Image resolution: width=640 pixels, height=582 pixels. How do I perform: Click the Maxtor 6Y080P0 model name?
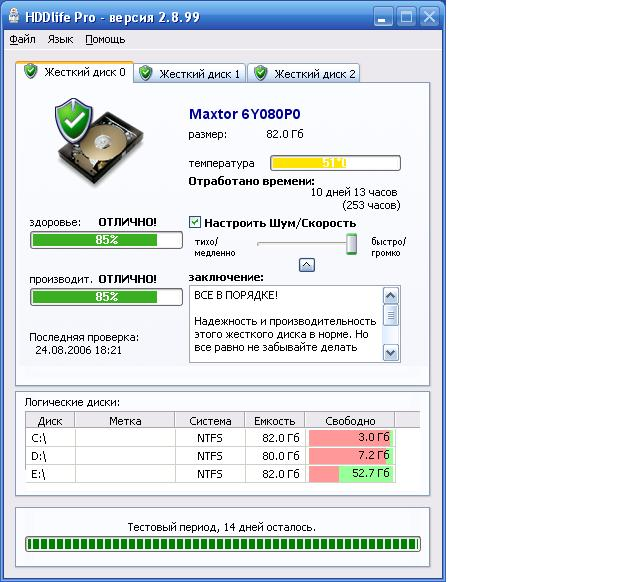tap(244, 114)
